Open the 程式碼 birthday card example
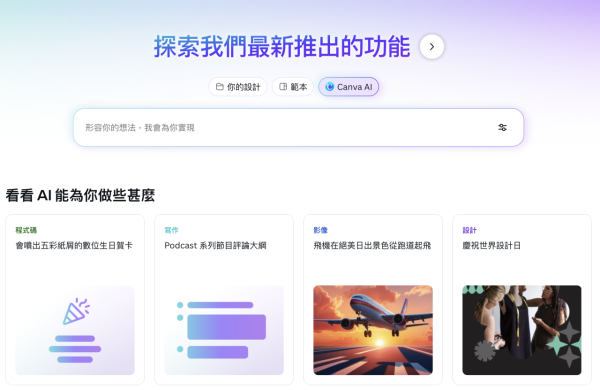 click(x=75, y=300)
